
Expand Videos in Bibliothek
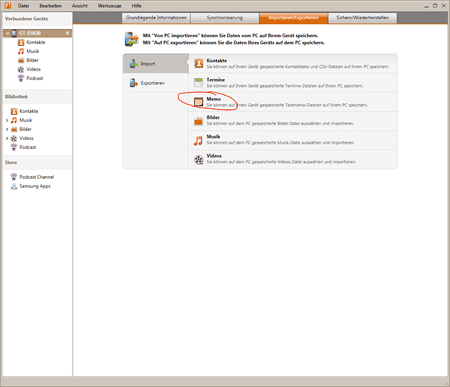(7, 138)
